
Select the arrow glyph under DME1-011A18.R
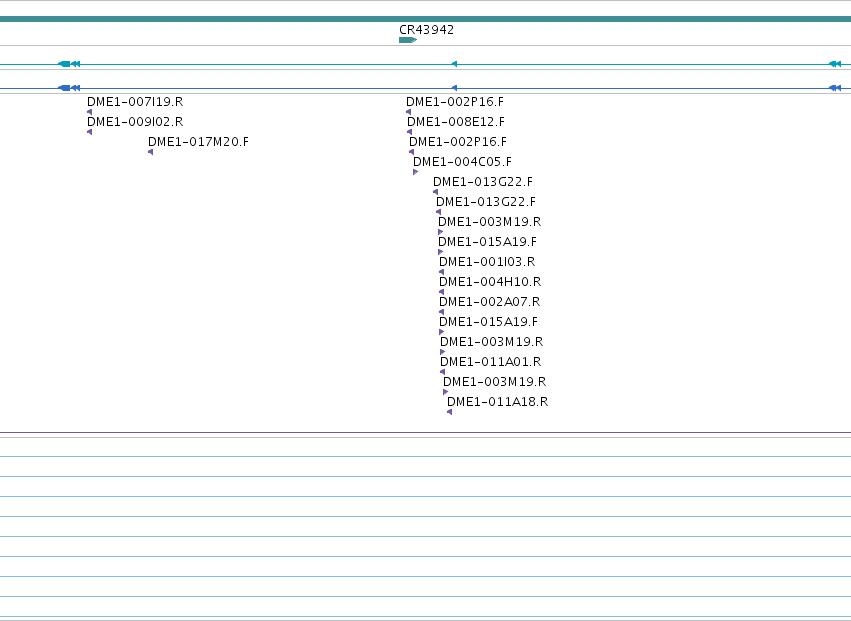point(449,413)
